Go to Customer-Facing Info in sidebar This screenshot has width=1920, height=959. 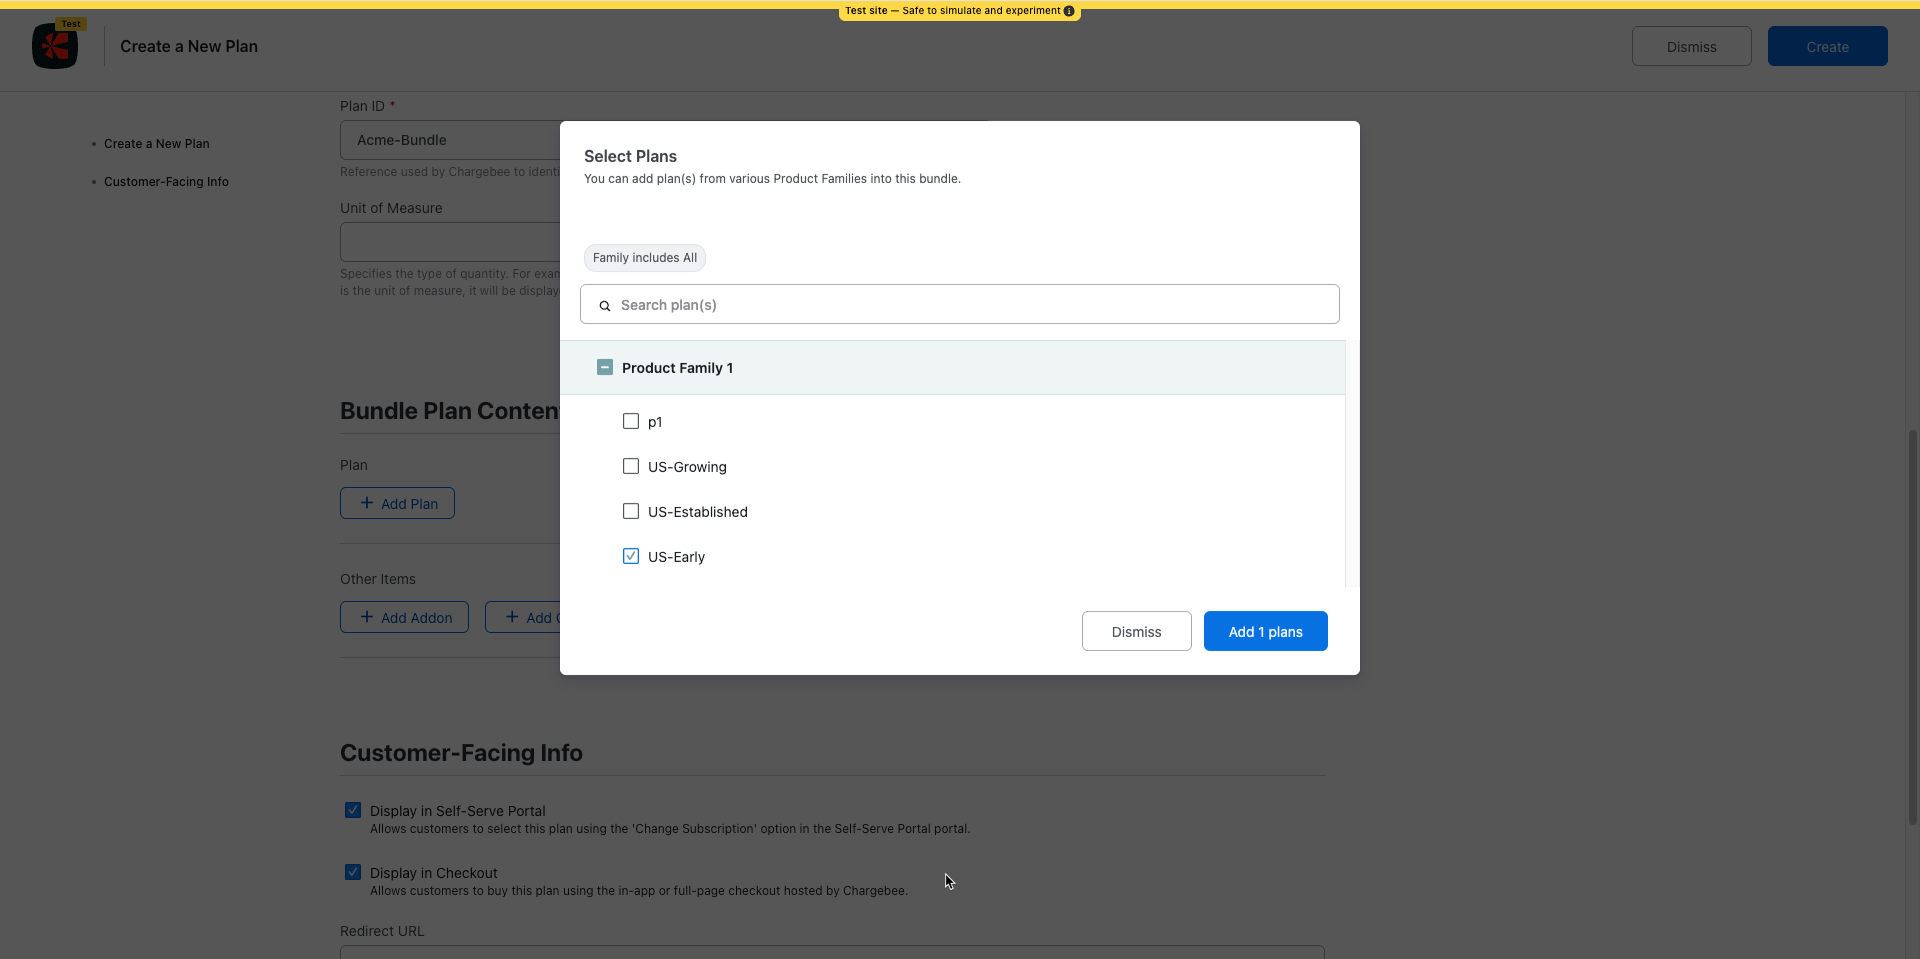[166, 182]
